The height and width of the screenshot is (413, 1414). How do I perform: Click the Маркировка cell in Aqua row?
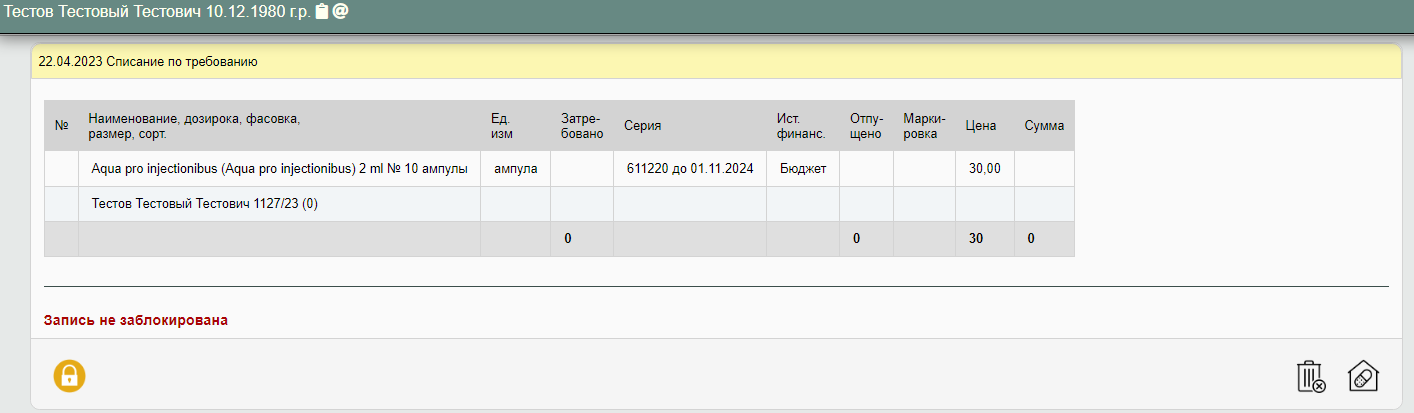coord(924,168)
